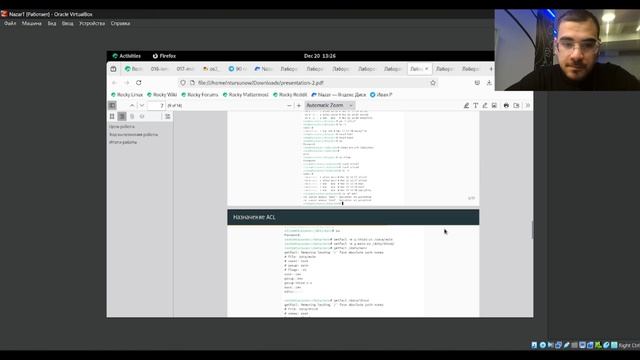This screenshot has width=640, height=360.
Task: Open VirtualBox Устройства menu
Action: coord(92,23)
